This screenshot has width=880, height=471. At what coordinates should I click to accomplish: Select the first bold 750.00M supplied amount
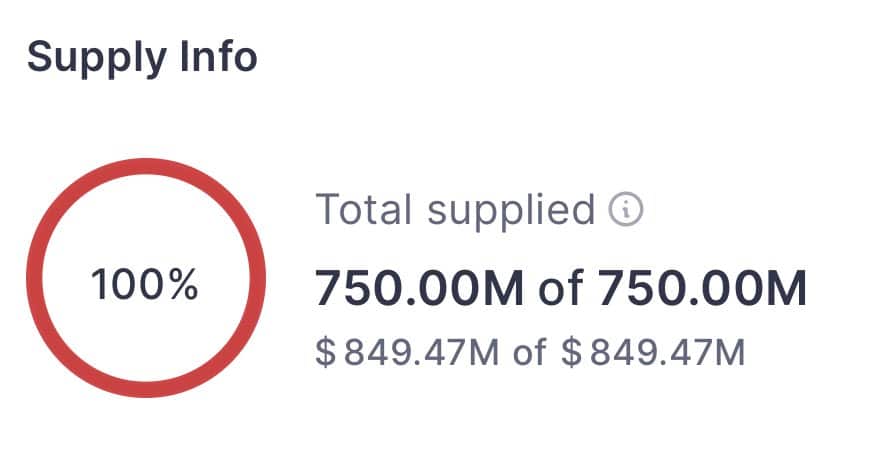click(x=420, y=290)
